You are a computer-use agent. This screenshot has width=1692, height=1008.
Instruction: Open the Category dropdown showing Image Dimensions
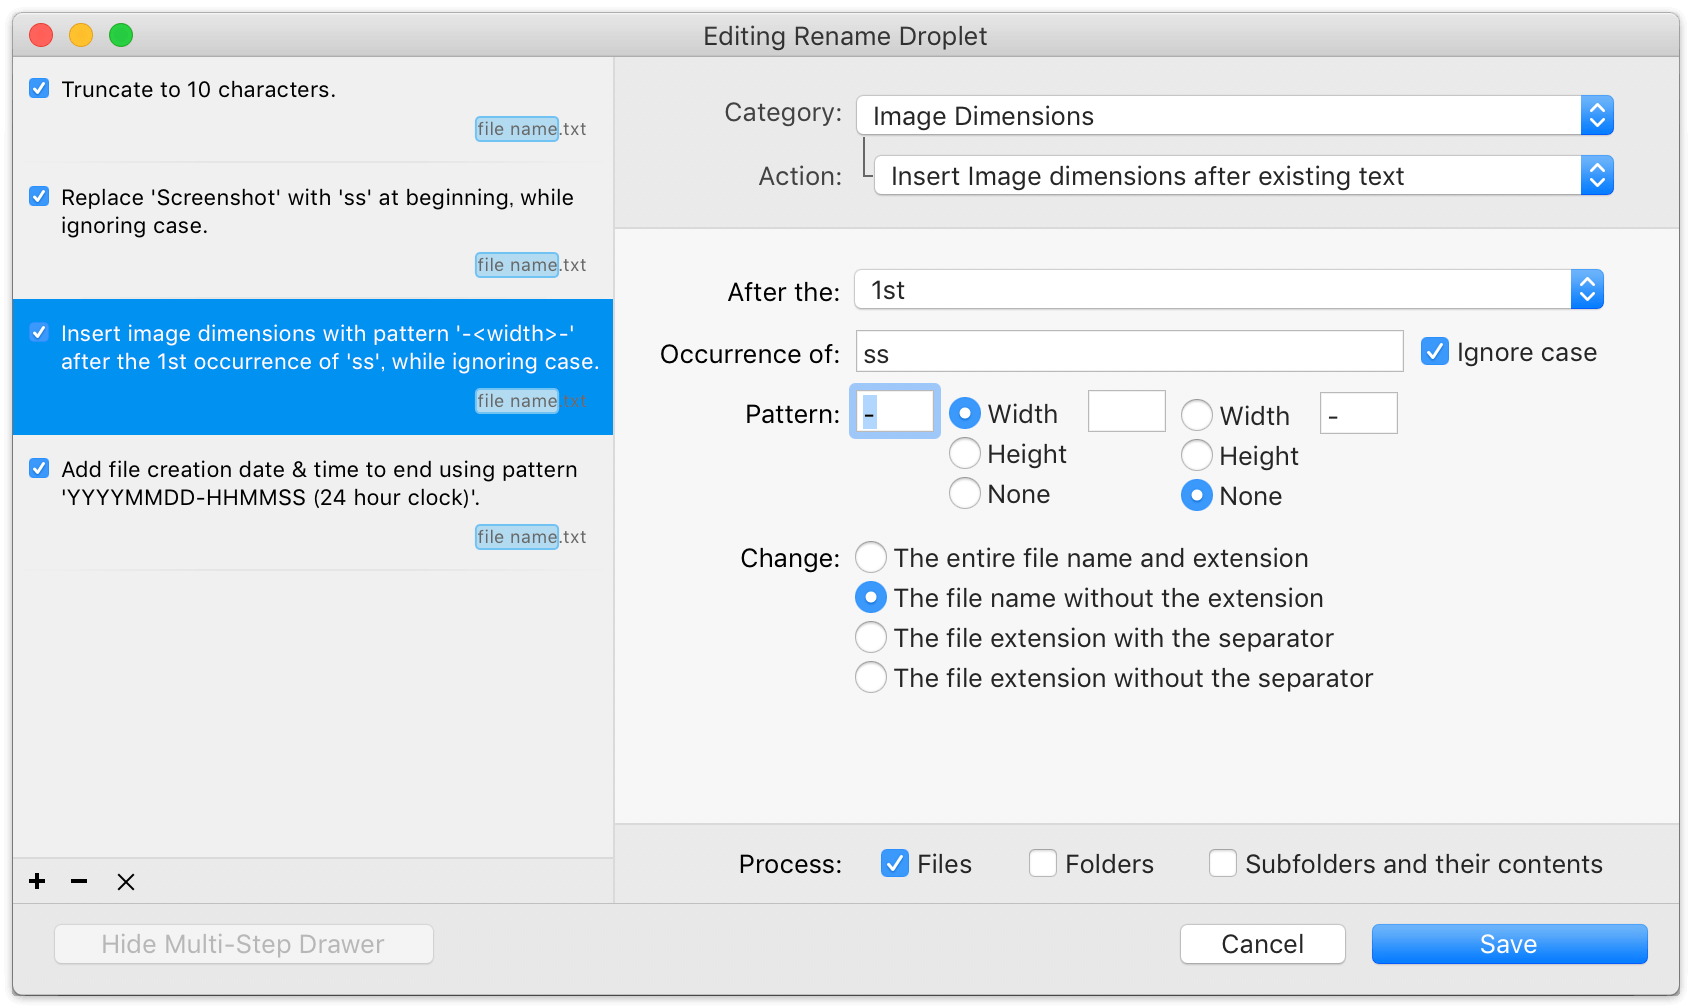click(1235, 116)
